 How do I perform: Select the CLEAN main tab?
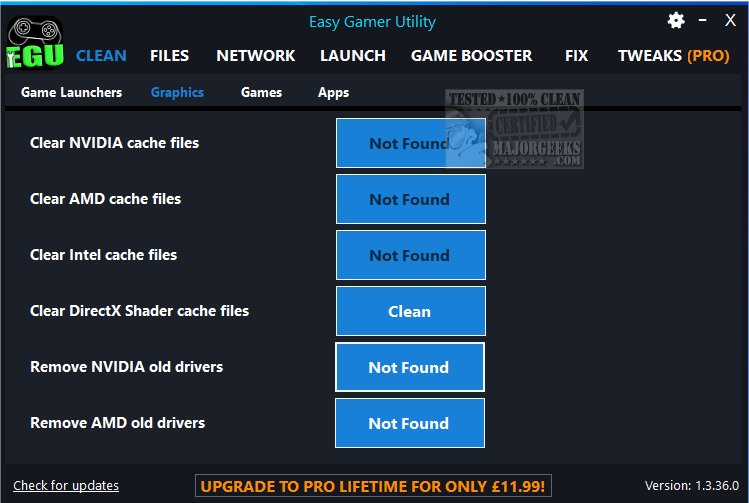click(101, 56)
